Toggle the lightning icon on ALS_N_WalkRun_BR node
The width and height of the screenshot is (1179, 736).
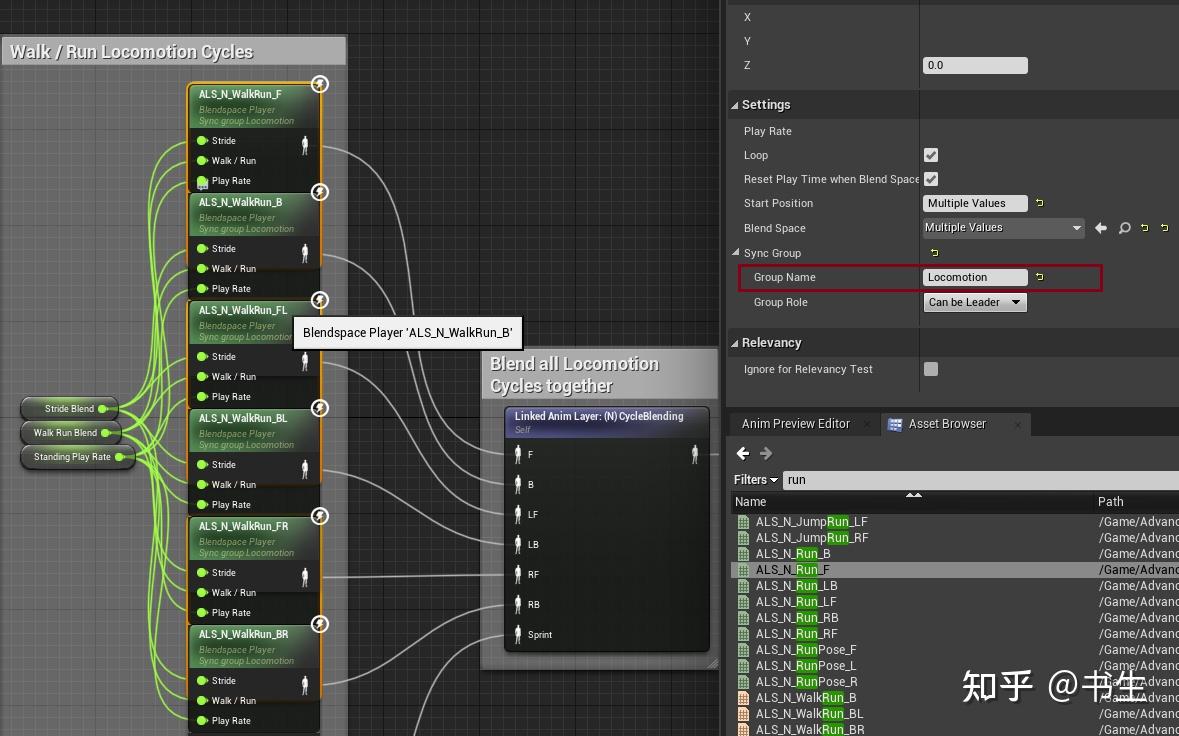[319, 624]
